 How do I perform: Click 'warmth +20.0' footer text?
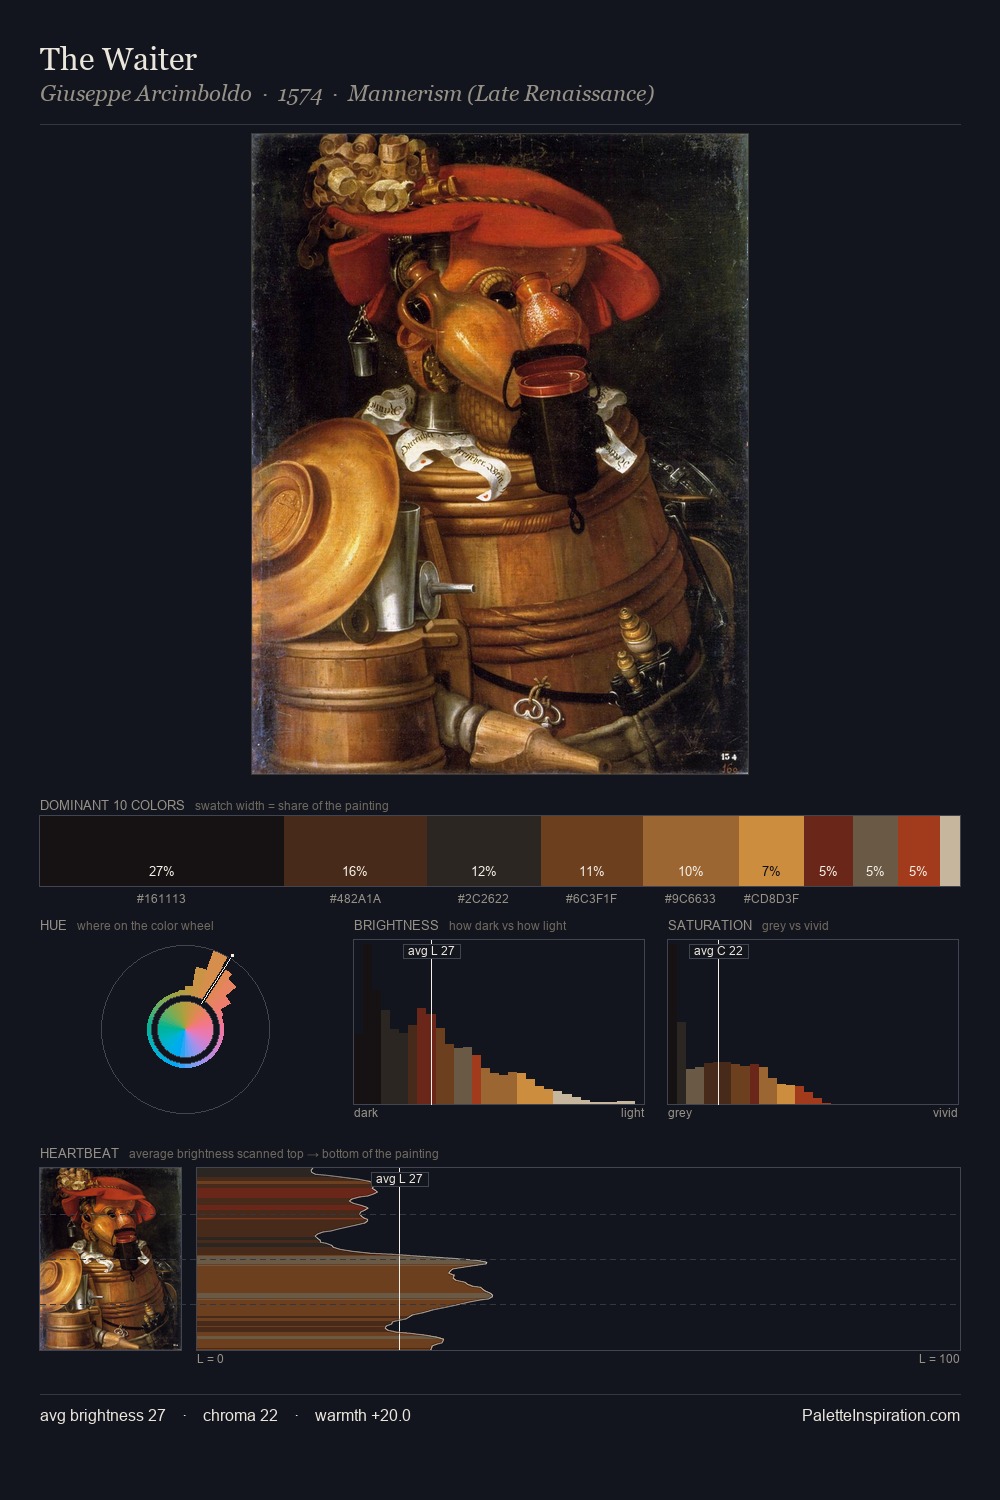point(363,1415)
